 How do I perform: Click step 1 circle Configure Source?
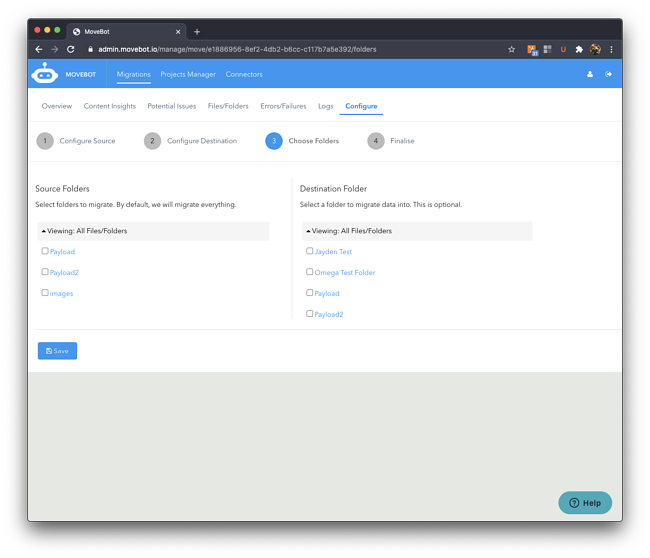[45, 141]
